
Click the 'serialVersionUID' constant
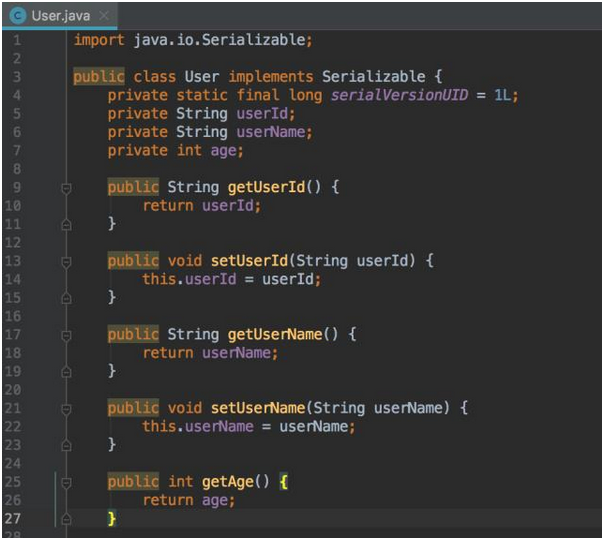(x=399, y=95)
